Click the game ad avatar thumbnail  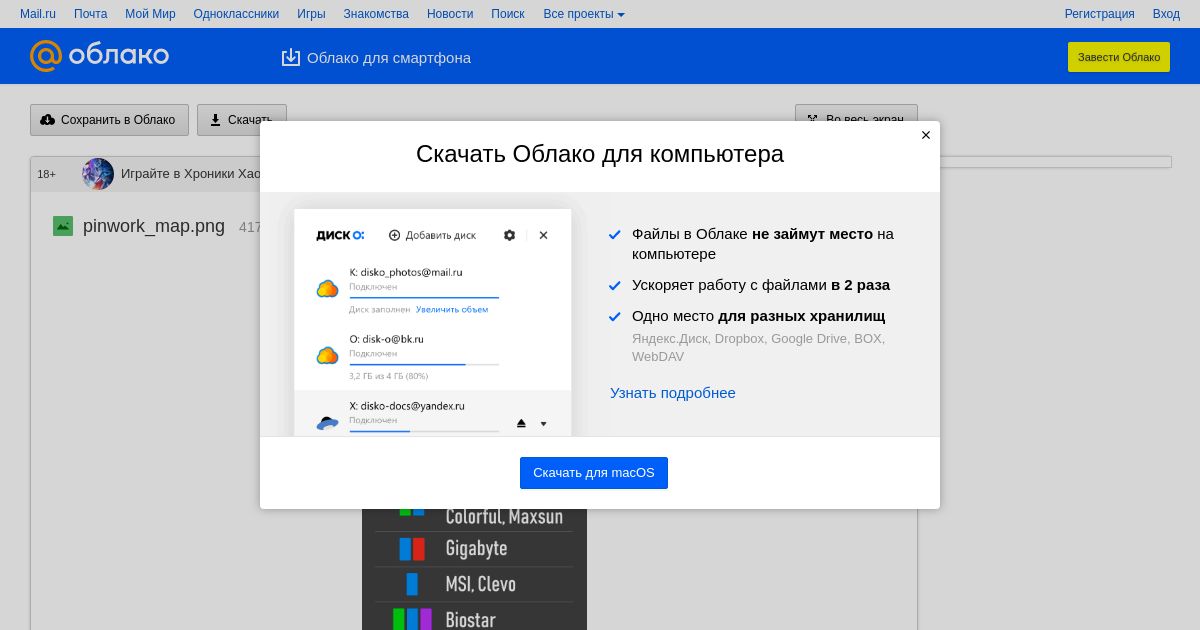98,174
